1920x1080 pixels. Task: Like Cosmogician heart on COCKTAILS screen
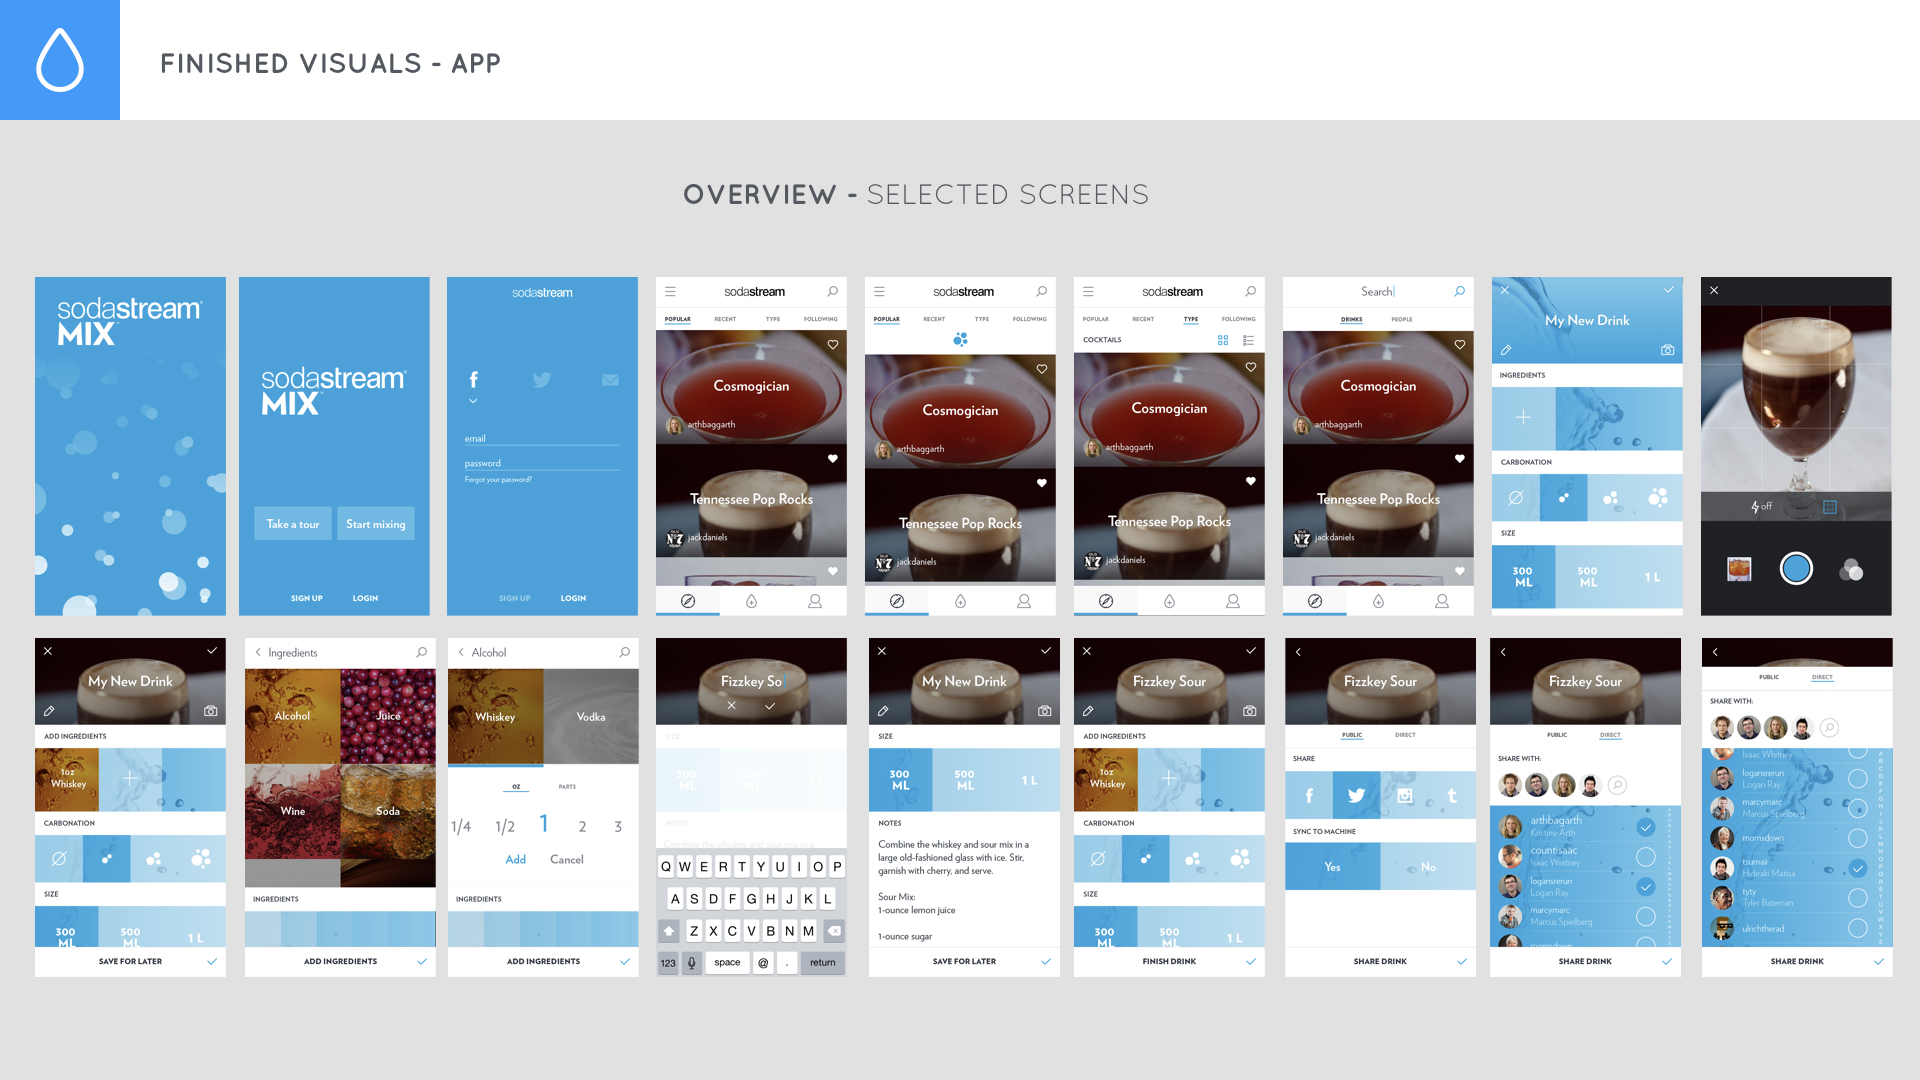click(1251, 367)
